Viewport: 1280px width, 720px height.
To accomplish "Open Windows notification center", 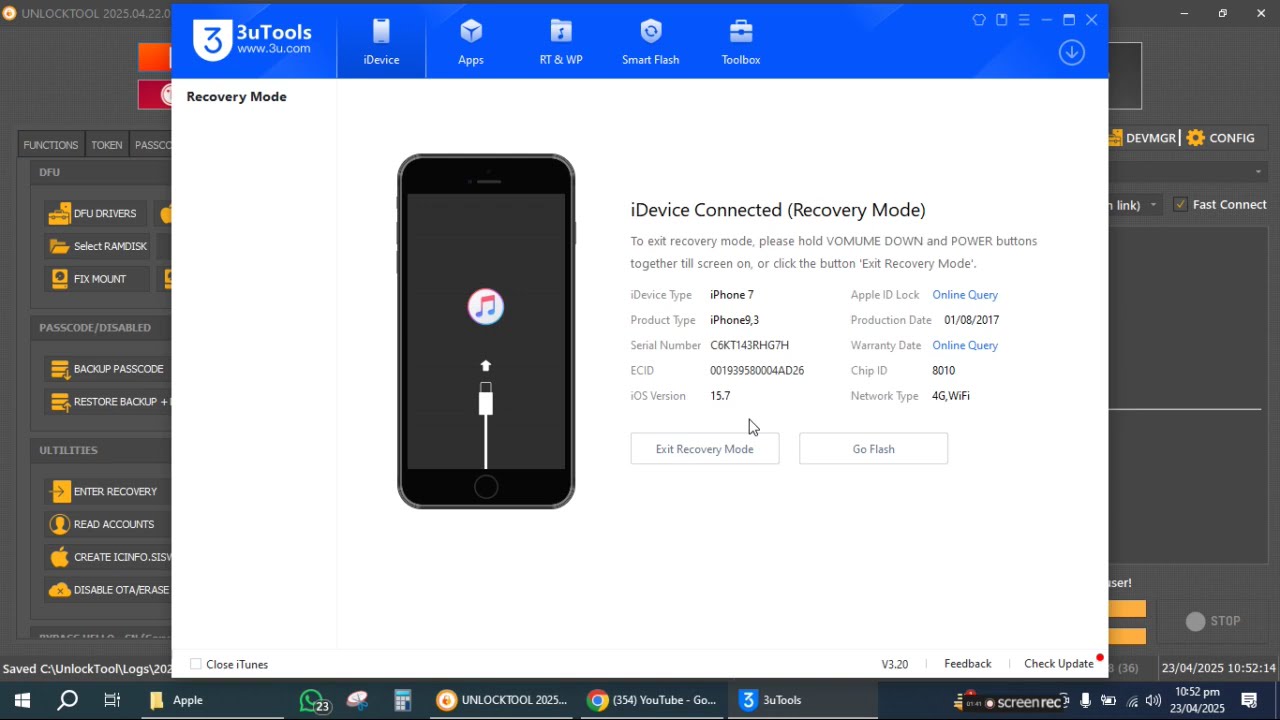I will point(1249,700).
